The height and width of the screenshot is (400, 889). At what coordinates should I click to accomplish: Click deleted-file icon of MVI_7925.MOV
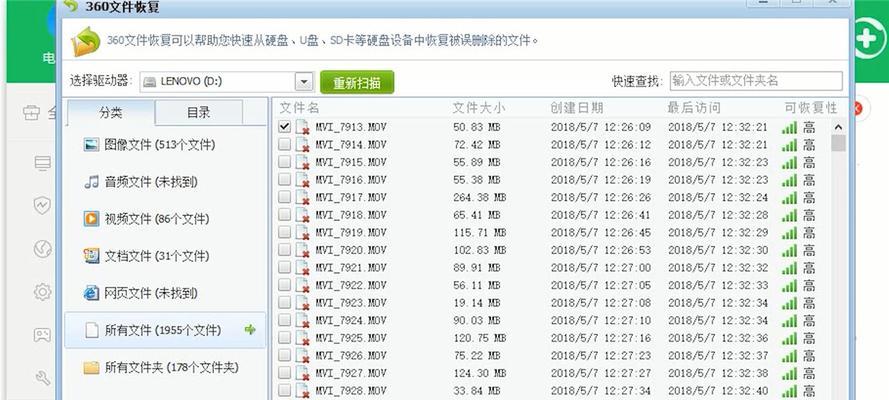tap(303, 338)
